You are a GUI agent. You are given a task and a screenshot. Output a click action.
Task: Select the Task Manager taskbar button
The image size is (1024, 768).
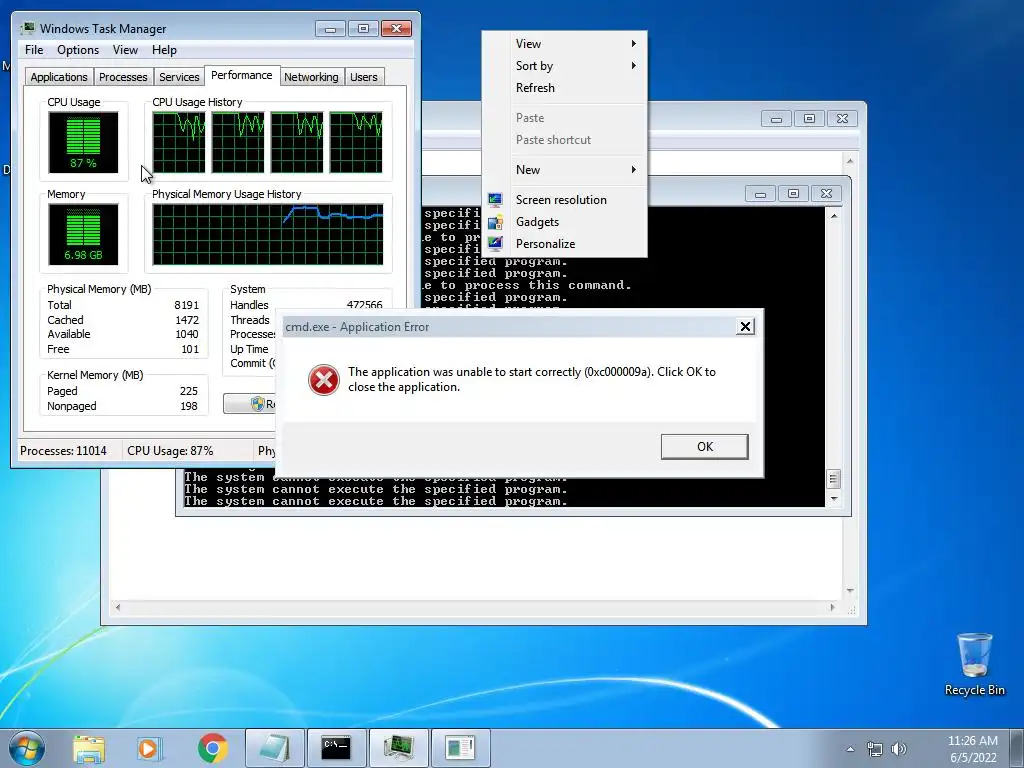click(x=398, y=748)
